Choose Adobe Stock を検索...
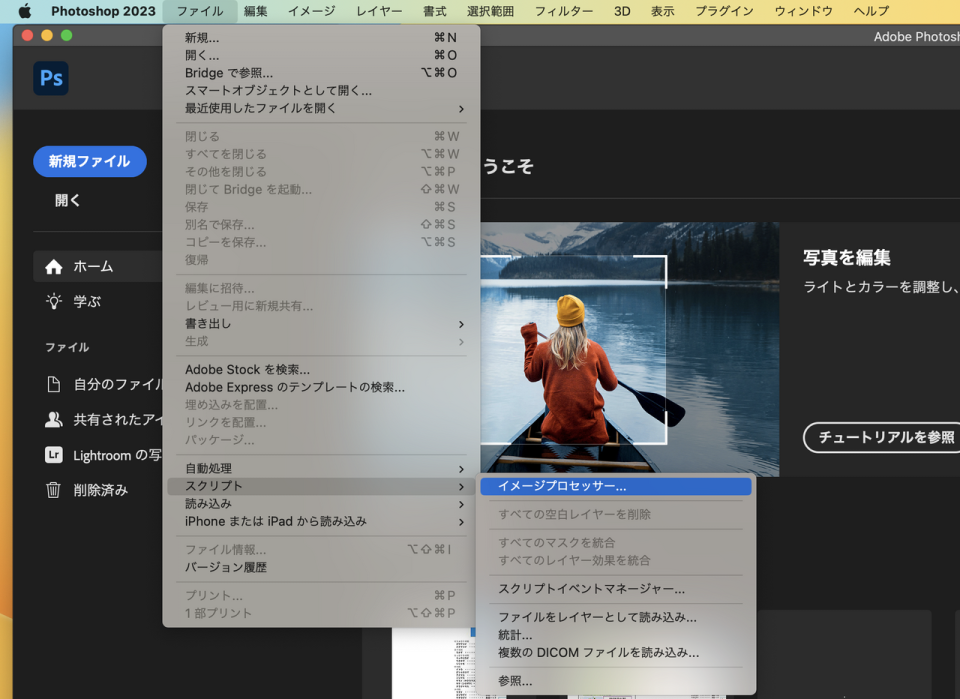This screenshot has height=699, width=960. tap(321, 370)
